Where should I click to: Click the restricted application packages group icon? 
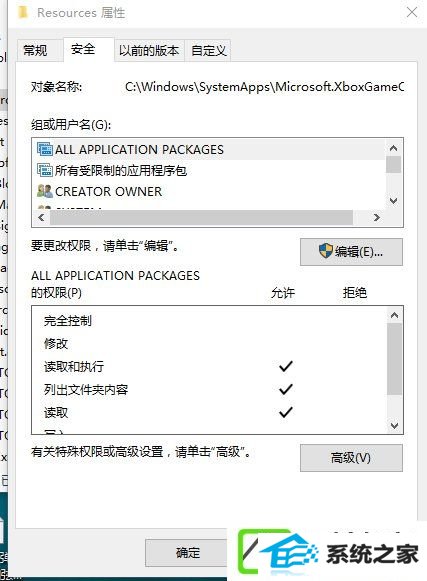click(45, 170)
